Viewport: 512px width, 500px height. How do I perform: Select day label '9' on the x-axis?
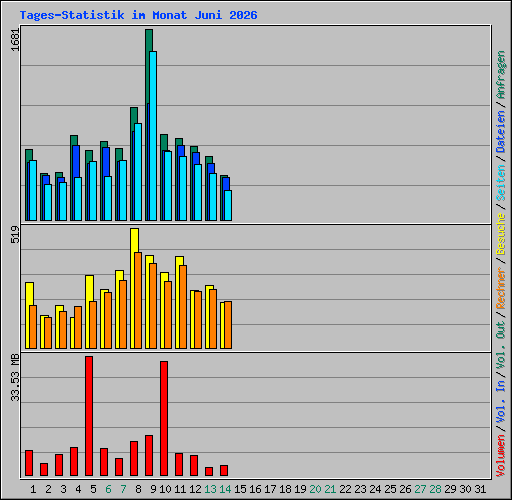[153, 489]
